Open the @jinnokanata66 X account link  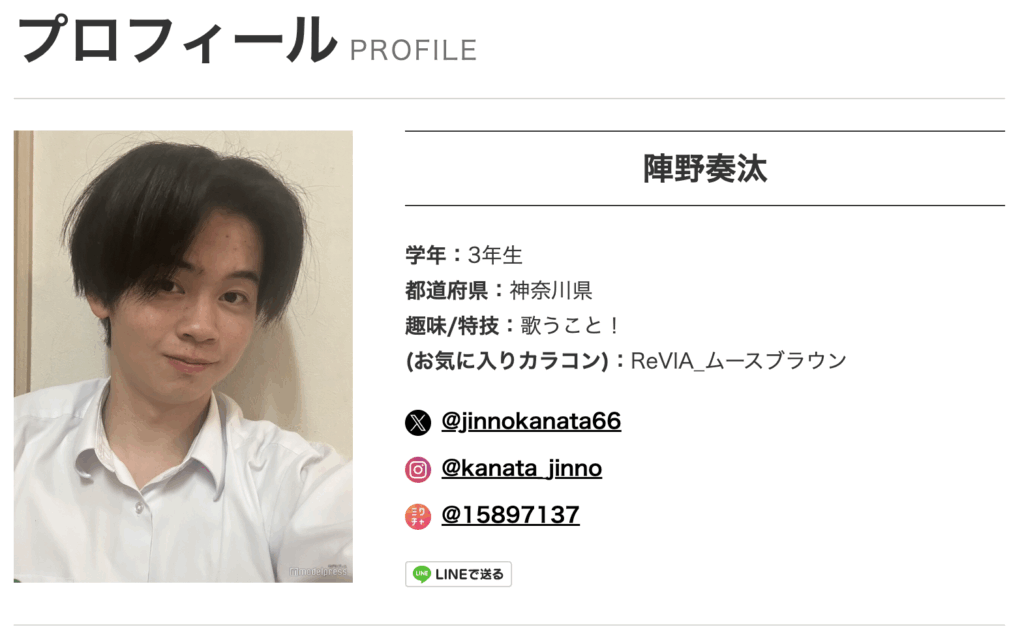[x=531, y=421]
